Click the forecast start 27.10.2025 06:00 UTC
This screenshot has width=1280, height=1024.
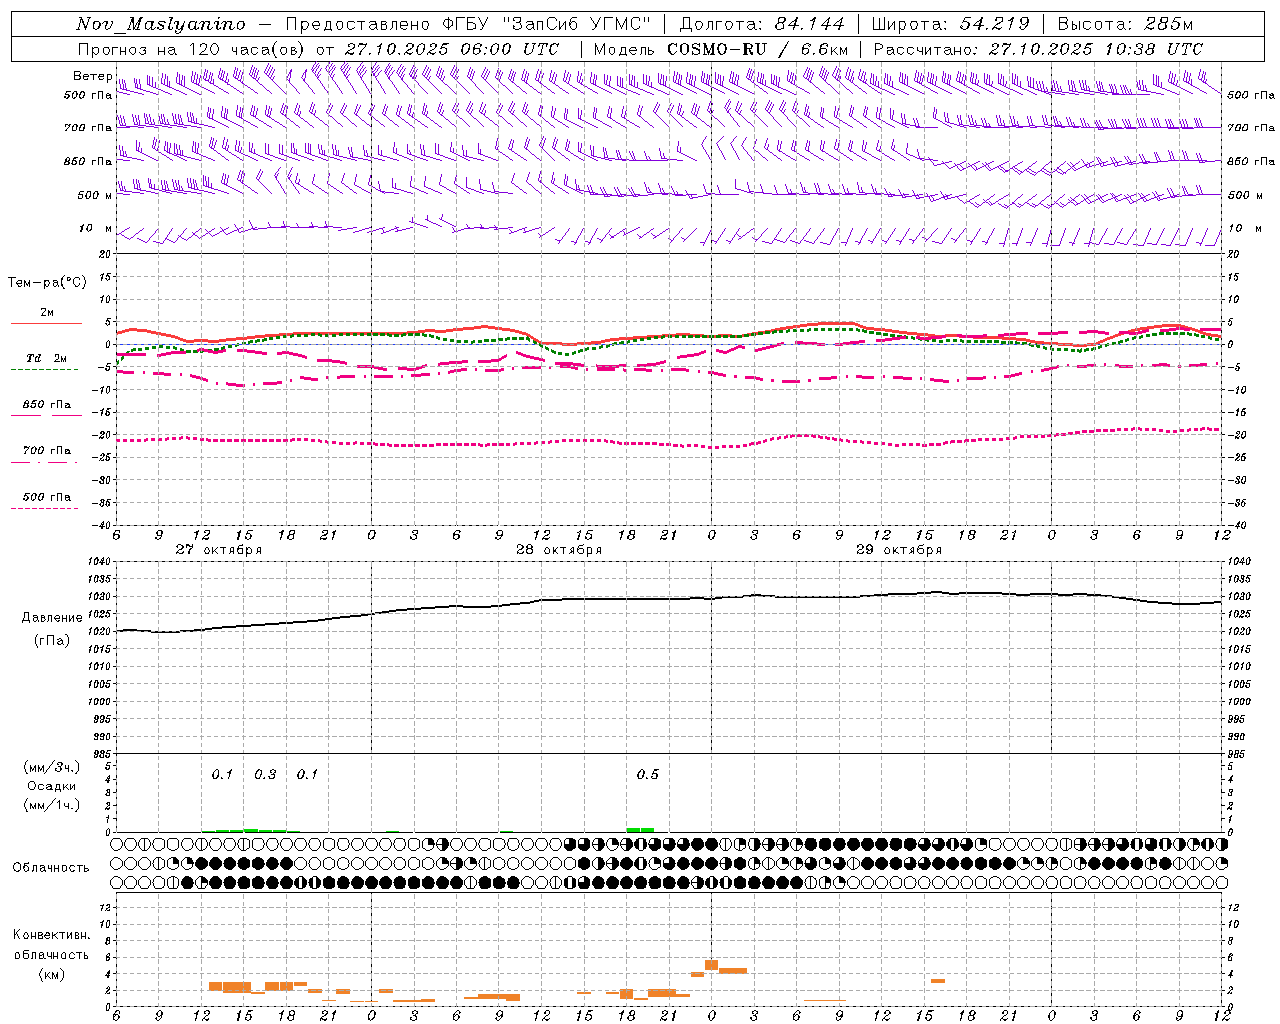point(452,49)
